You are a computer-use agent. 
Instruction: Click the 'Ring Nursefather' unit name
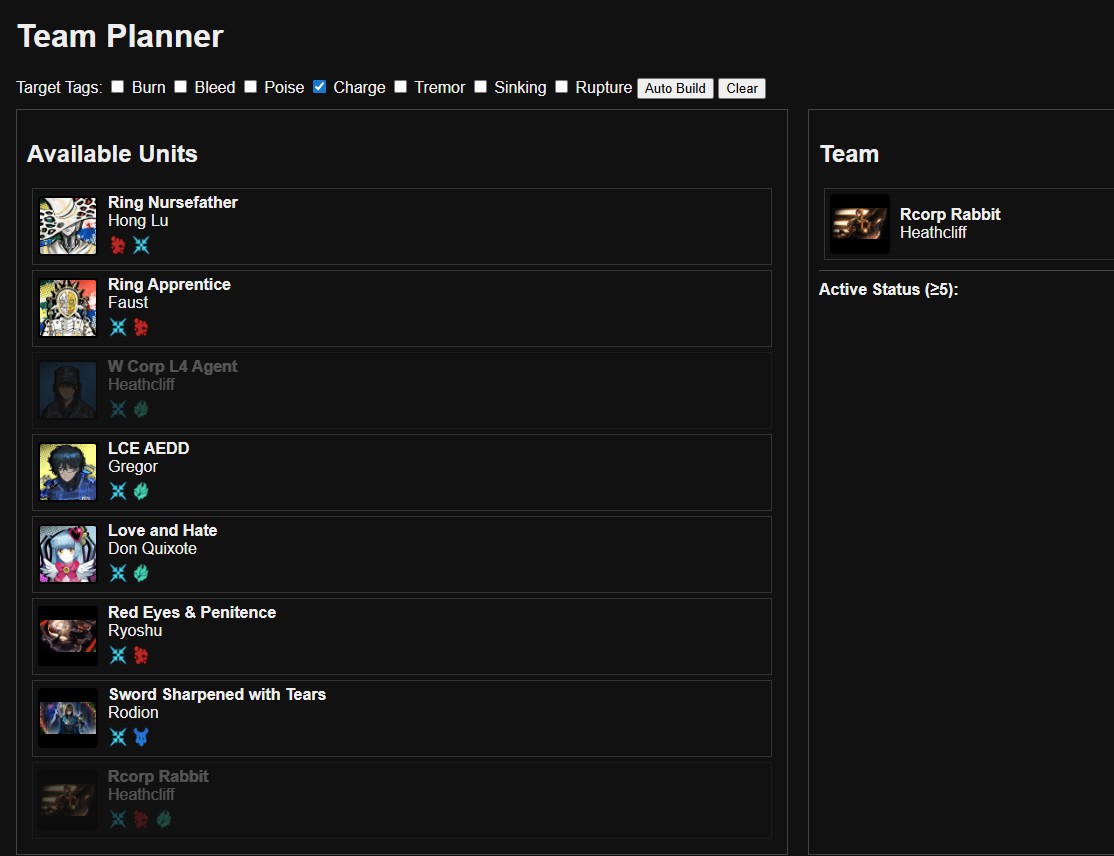coord(173,202)
